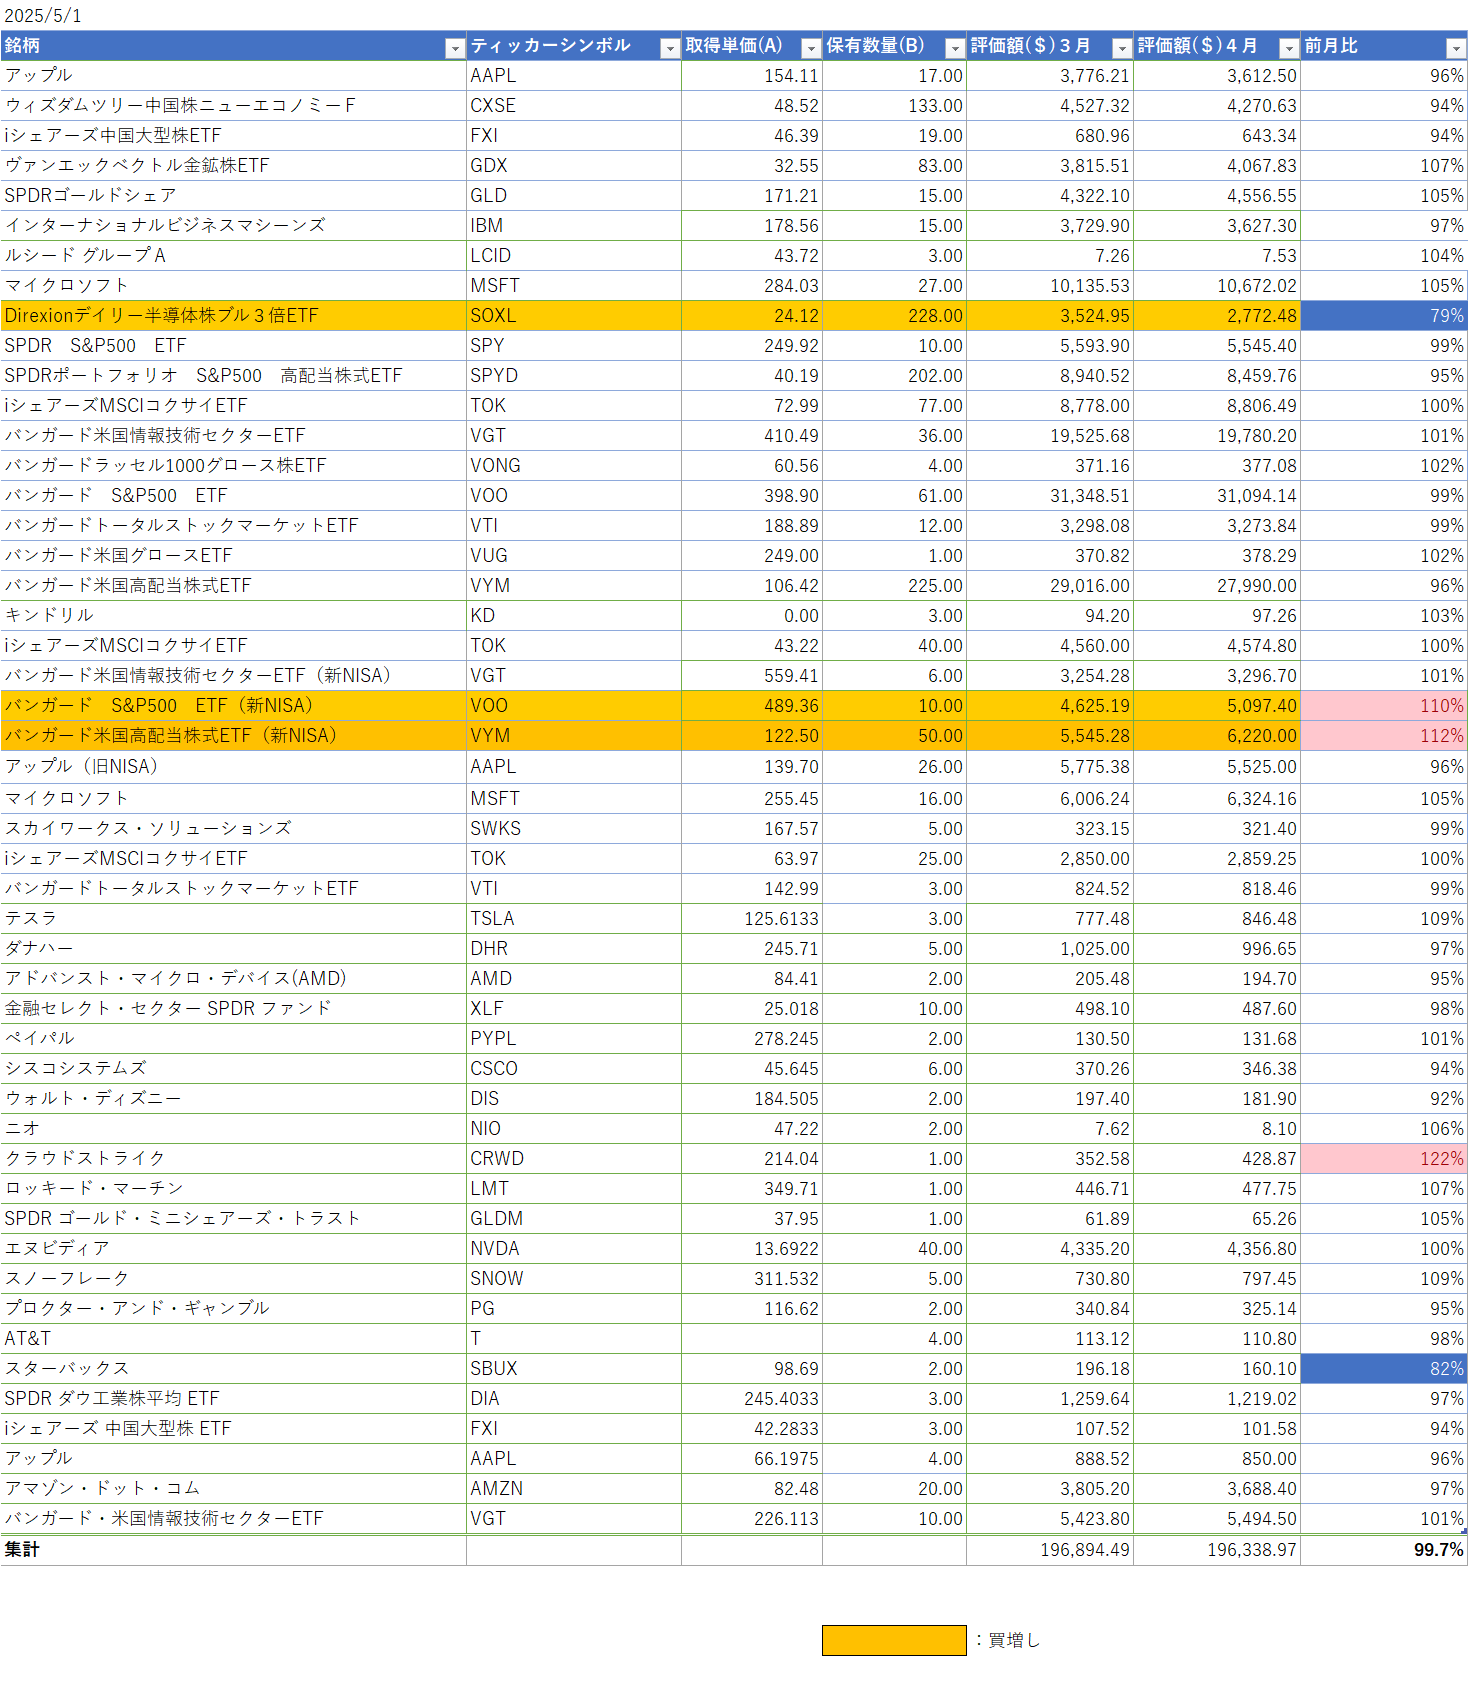Click the blue 82% SBUX cell

(1384, 1369)
